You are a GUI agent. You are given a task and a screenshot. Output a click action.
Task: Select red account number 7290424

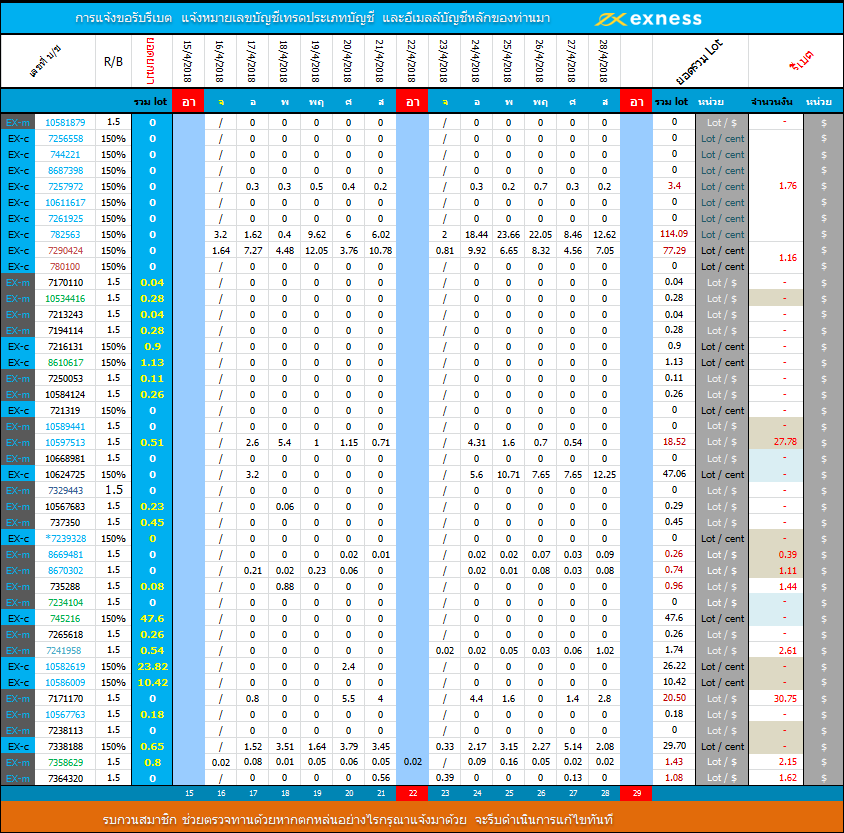pyautogui.click(x=65, y=251)
